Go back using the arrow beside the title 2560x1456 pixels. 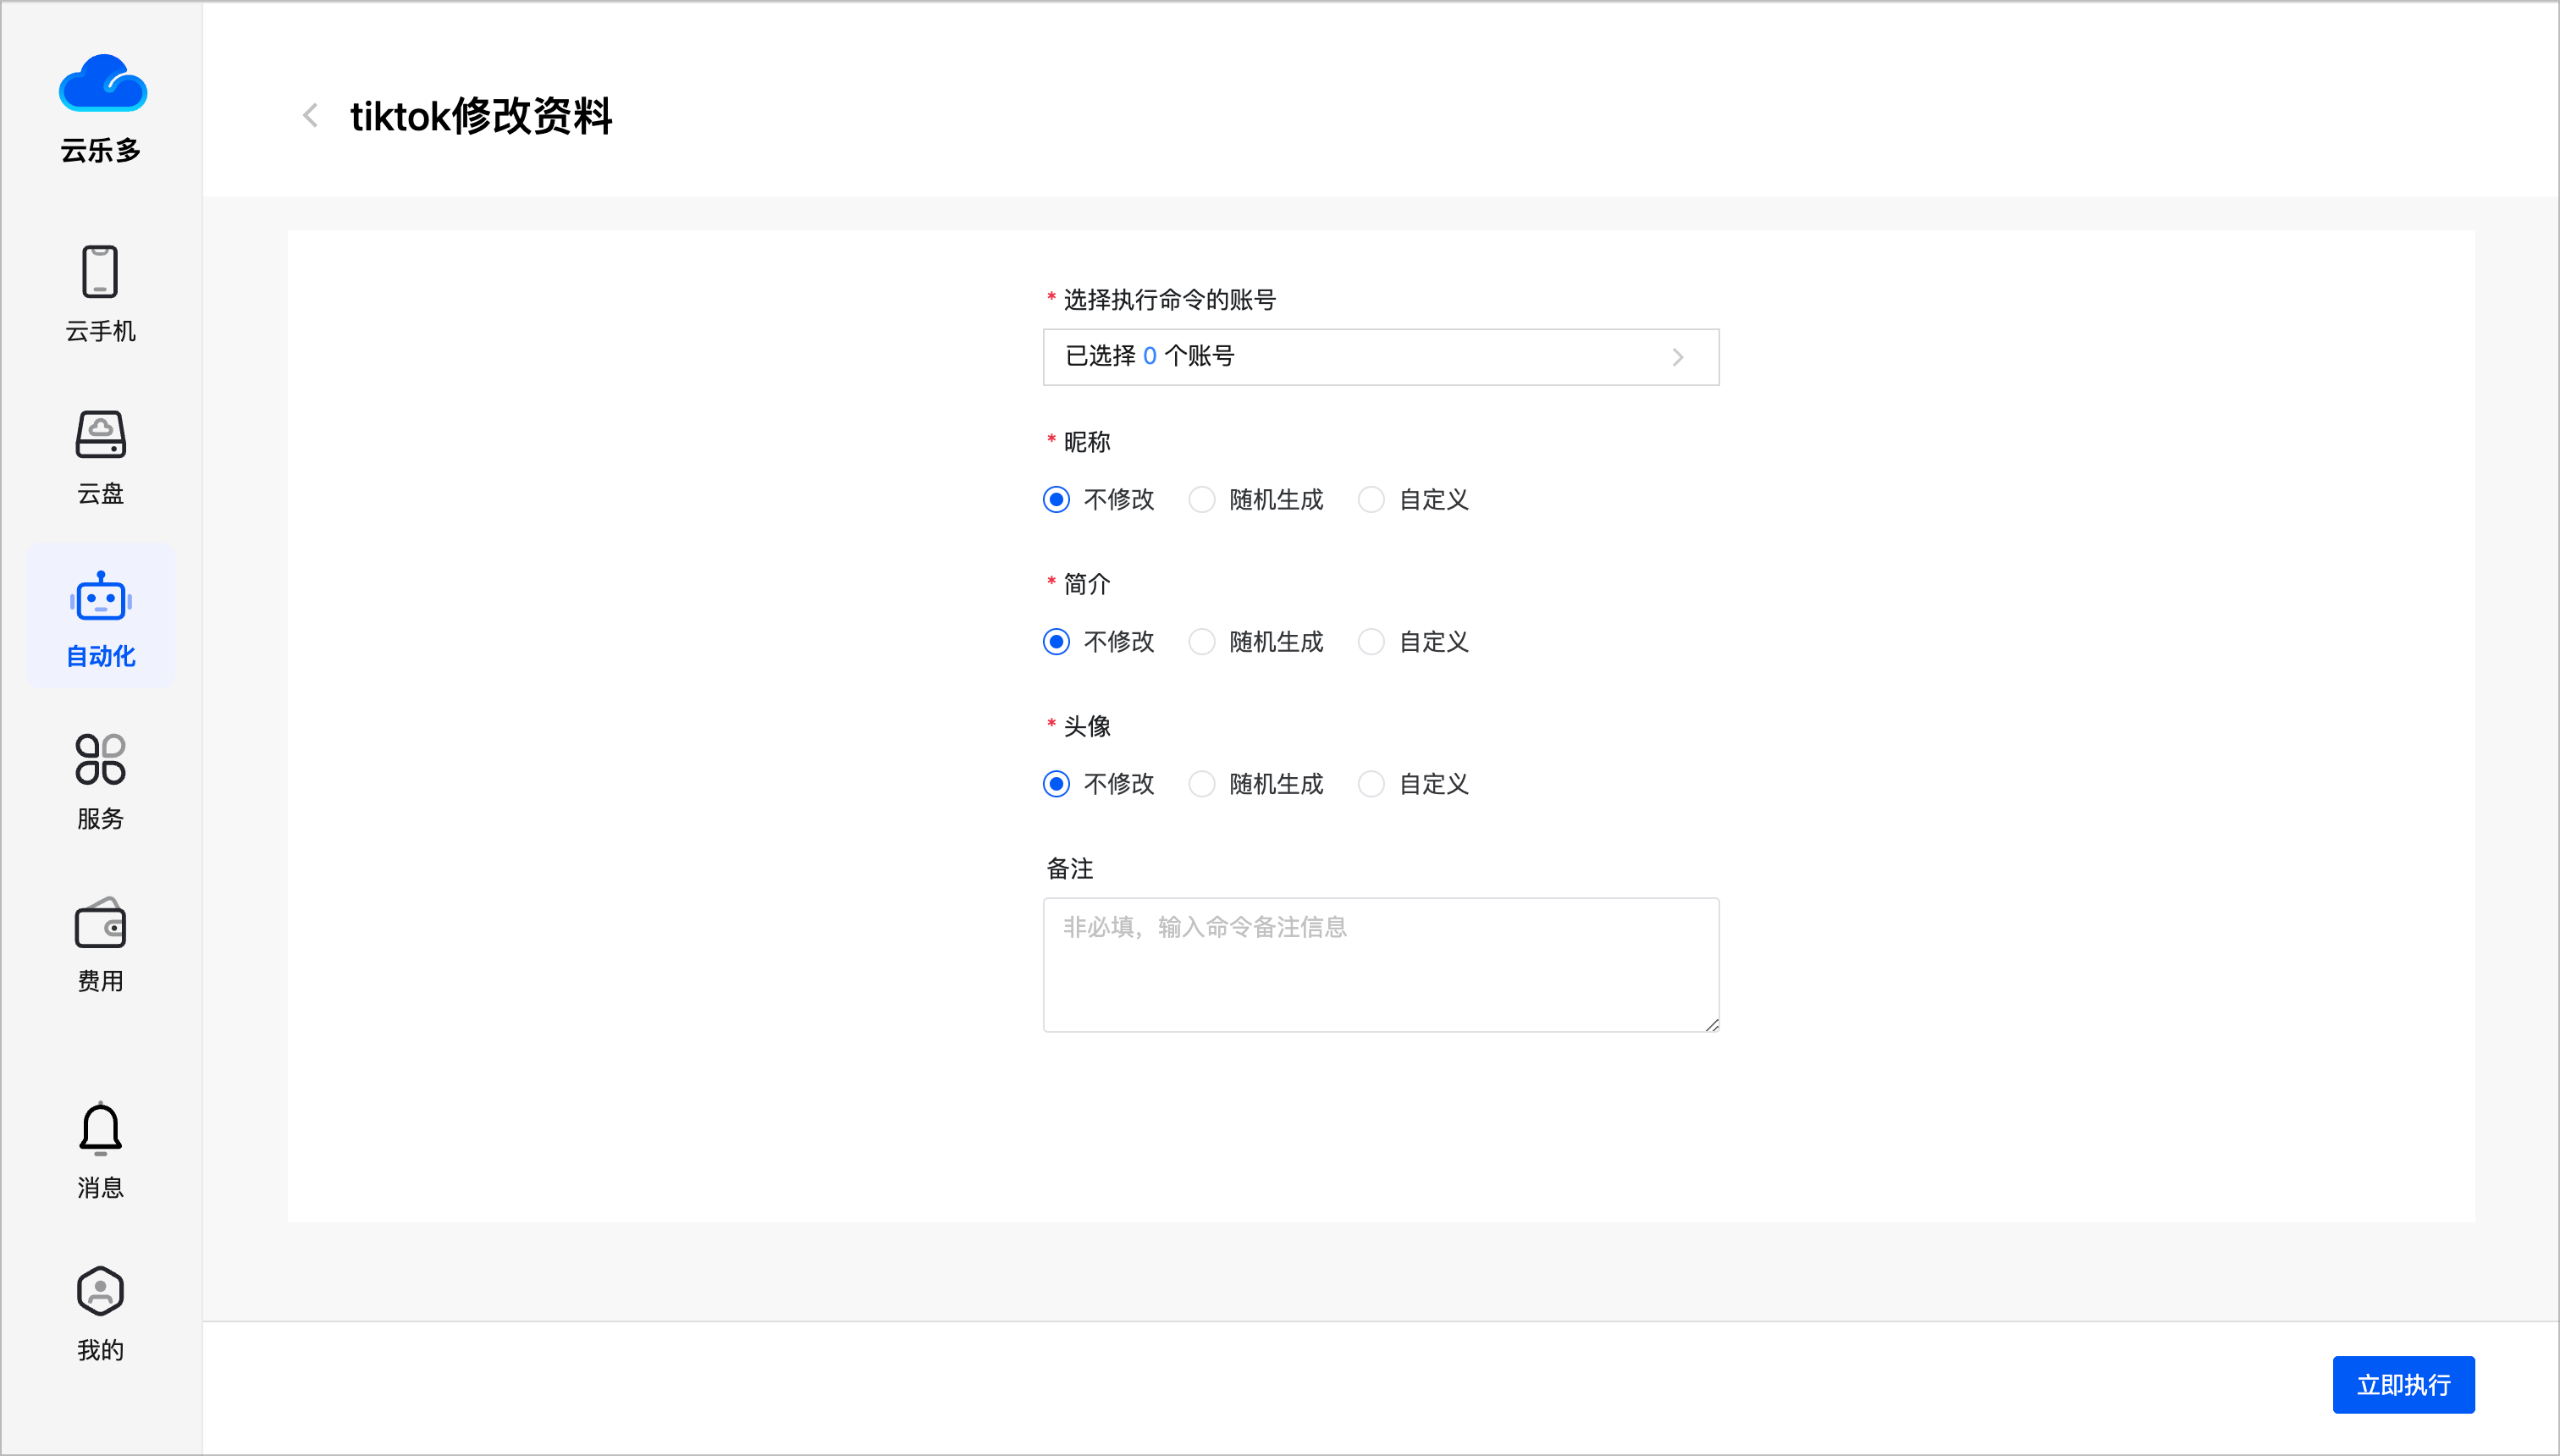click(x=311, y=116)
